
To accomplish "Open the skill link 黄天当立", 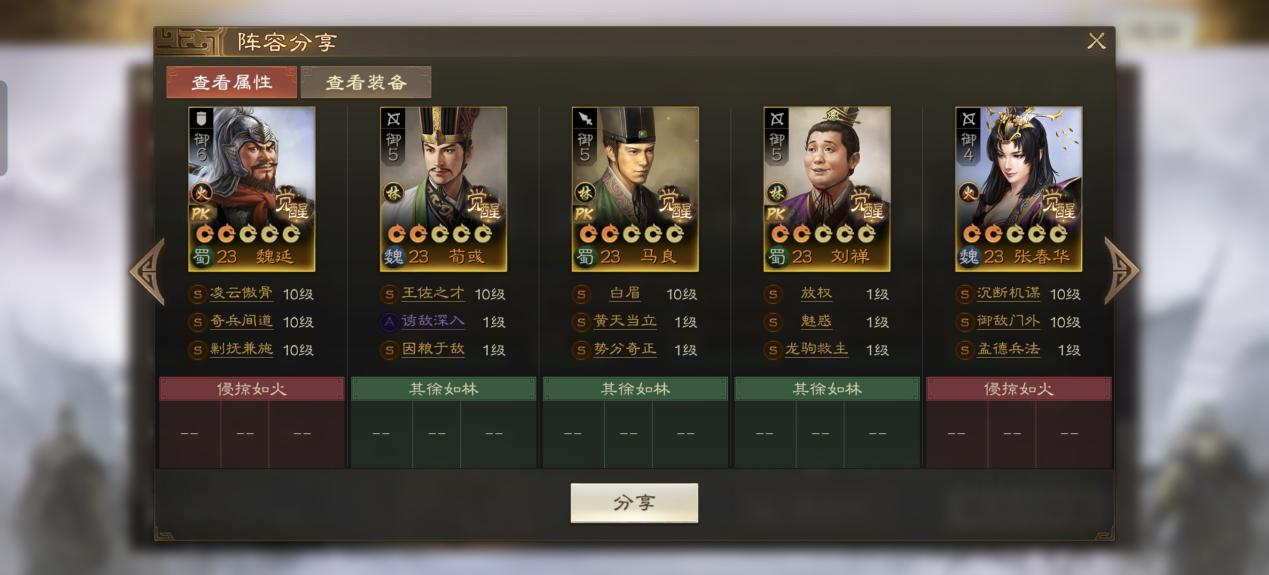I will coord(625,322).
